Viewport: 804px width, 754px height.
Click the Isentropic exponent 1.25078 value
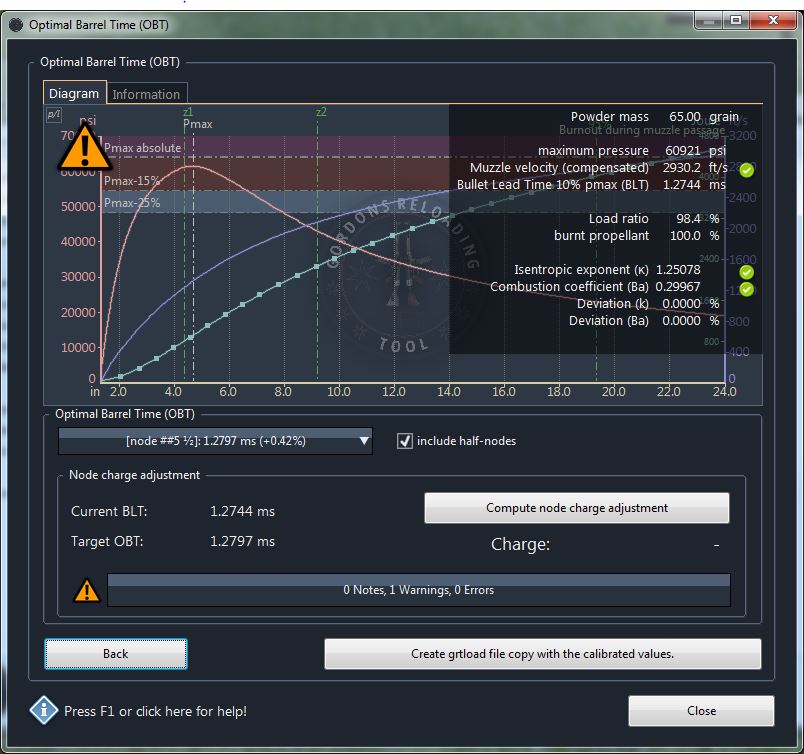point(678,270)
